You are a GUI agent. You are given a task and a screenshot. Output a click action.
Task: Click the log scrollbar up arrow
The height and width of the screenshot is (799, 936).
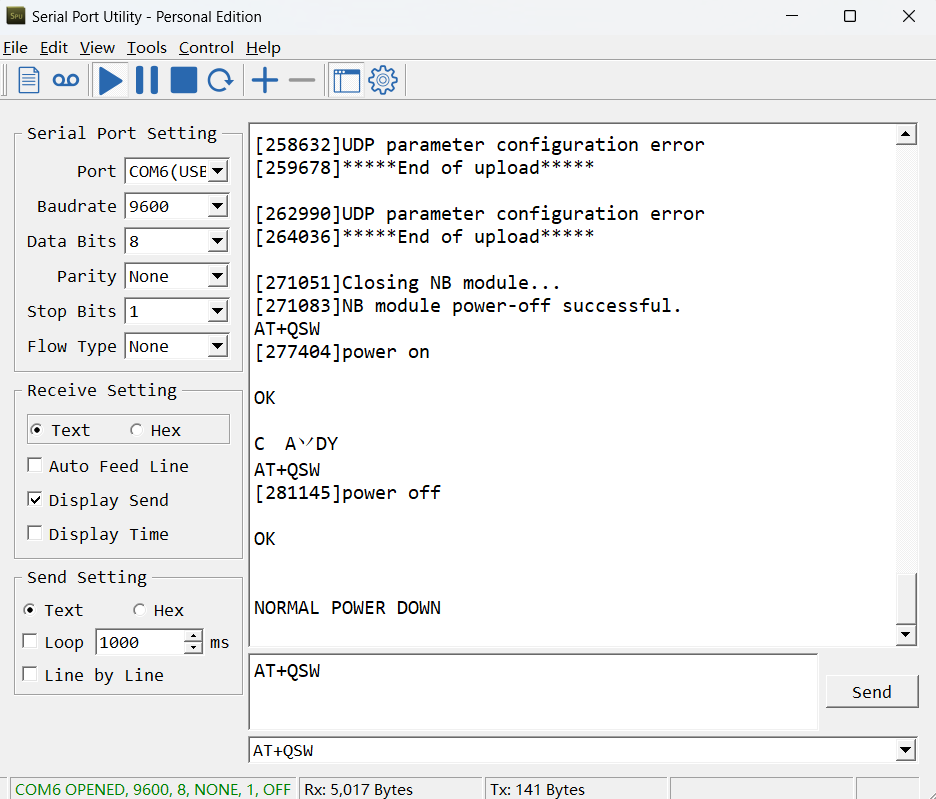pyautogui.click(x=906, y=134)
